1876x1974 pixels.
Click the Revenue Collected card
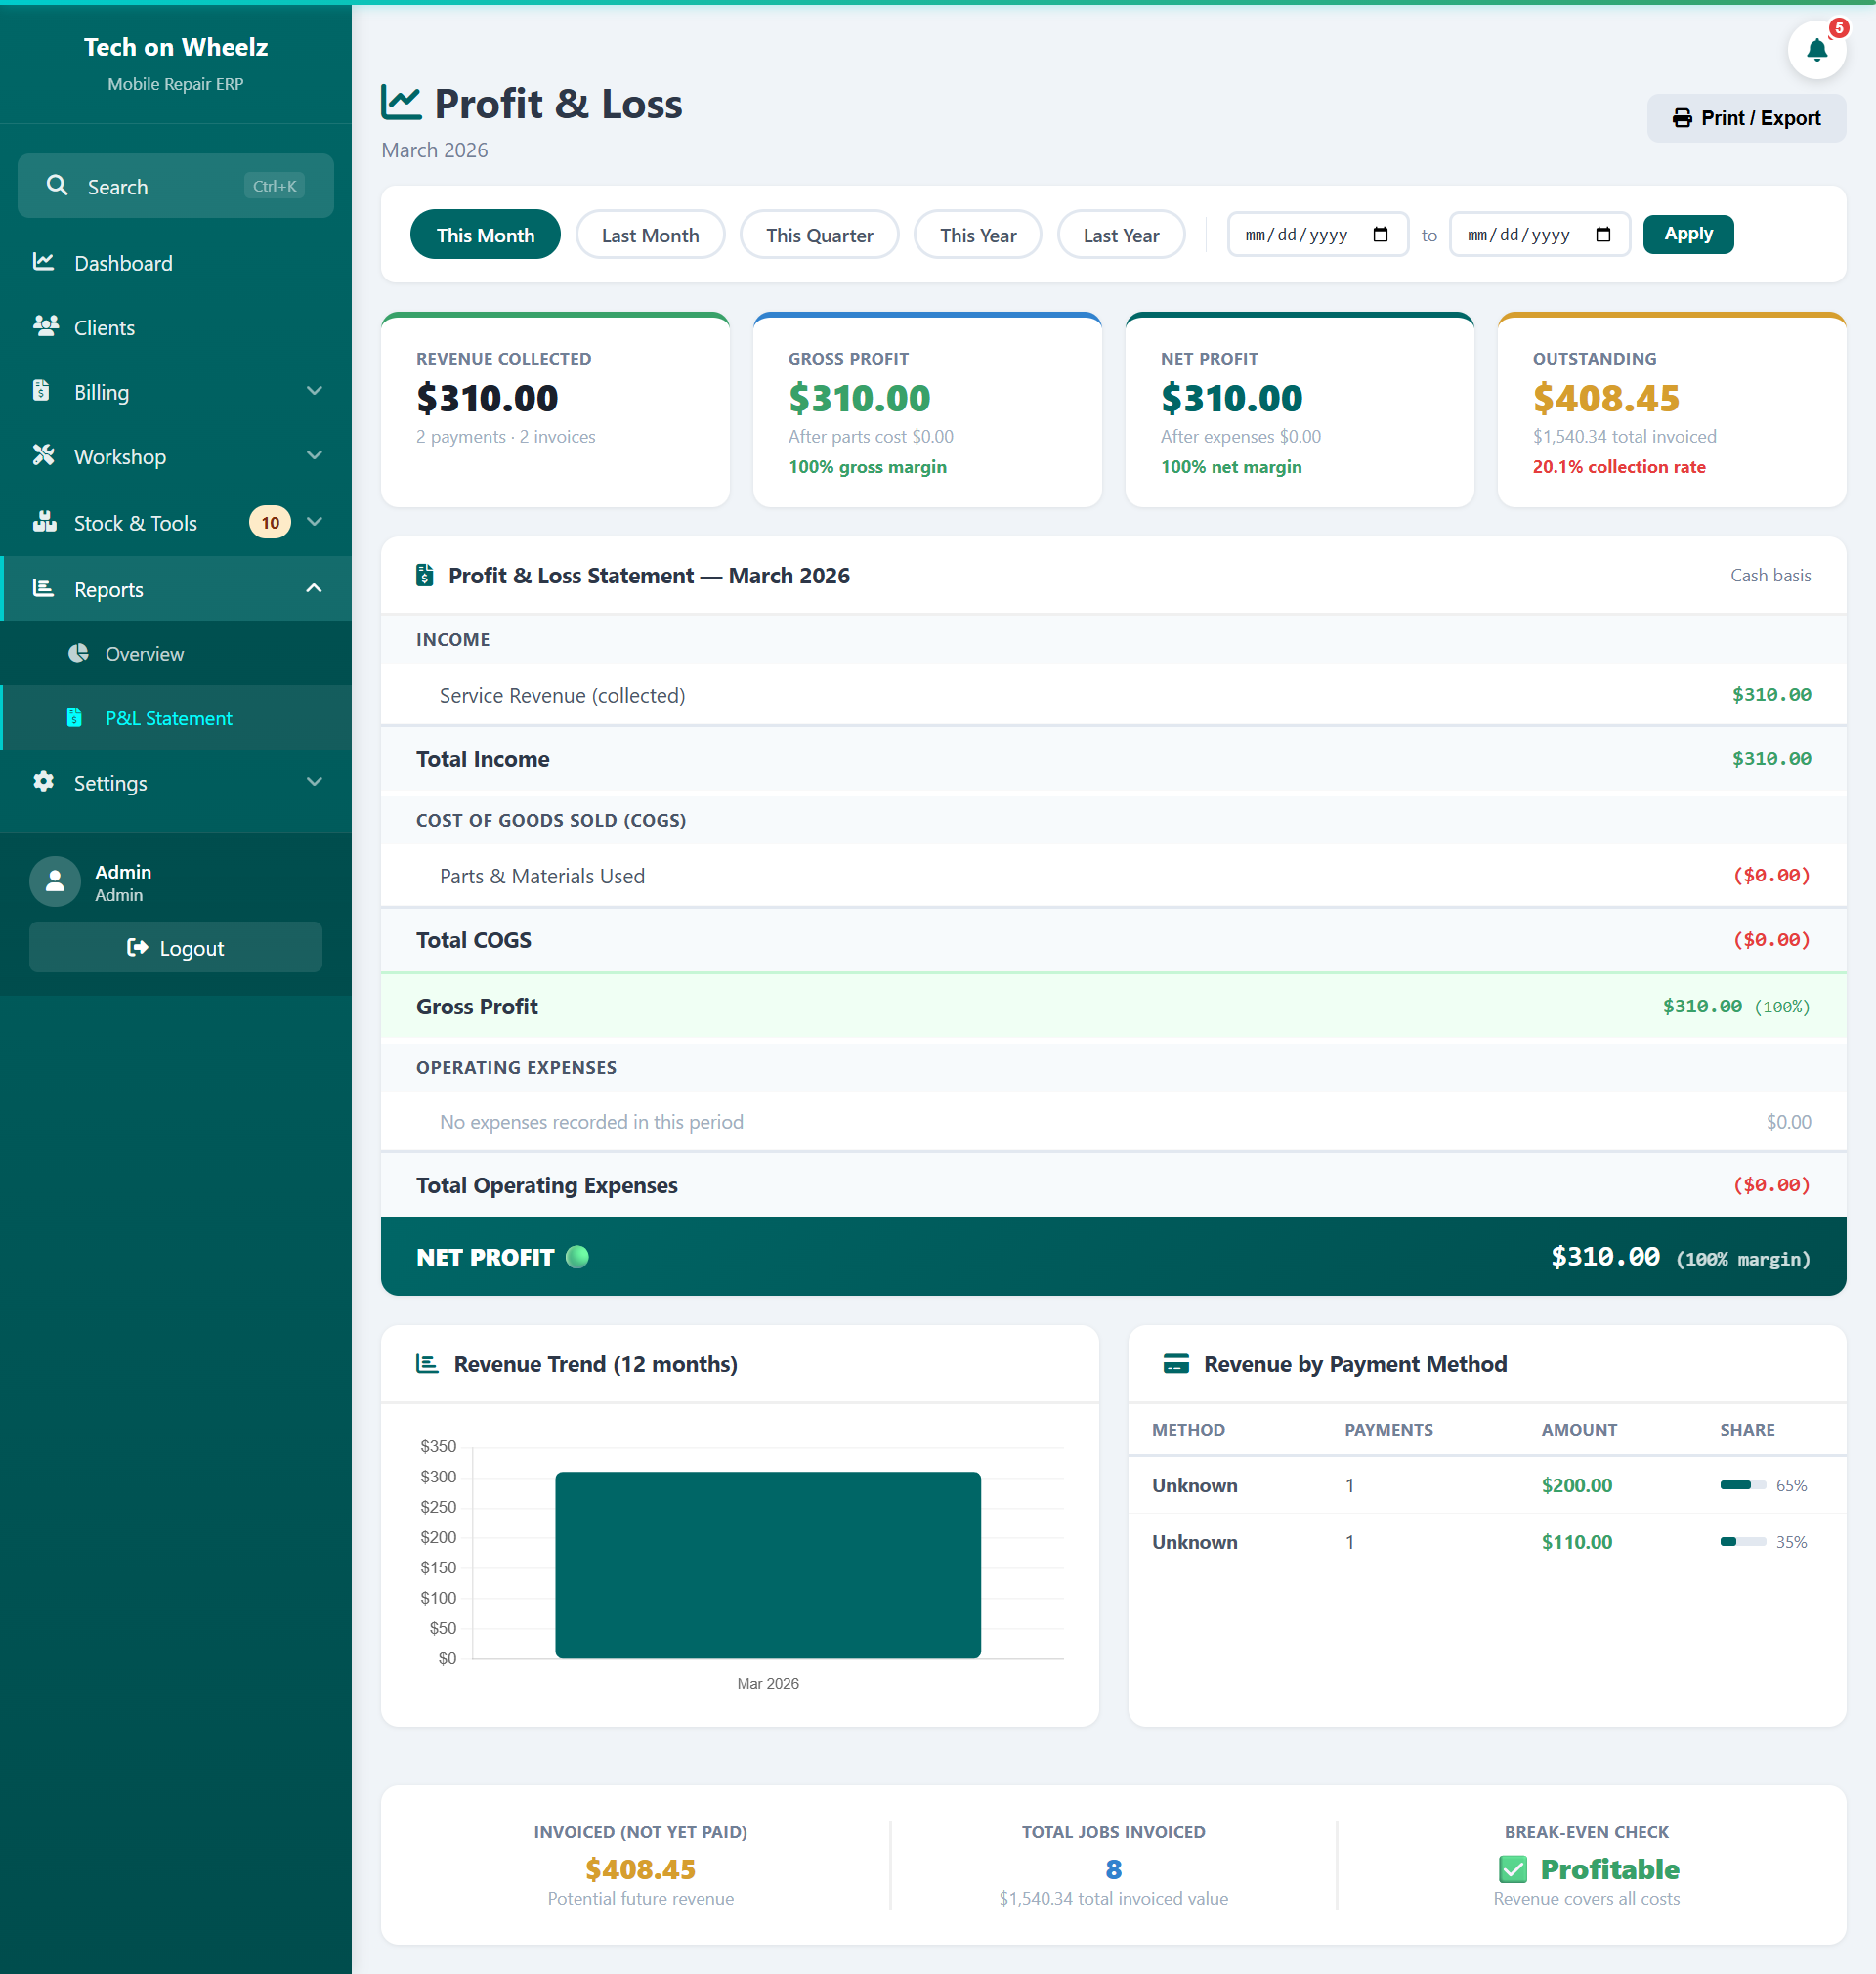(x=555, y=409)
